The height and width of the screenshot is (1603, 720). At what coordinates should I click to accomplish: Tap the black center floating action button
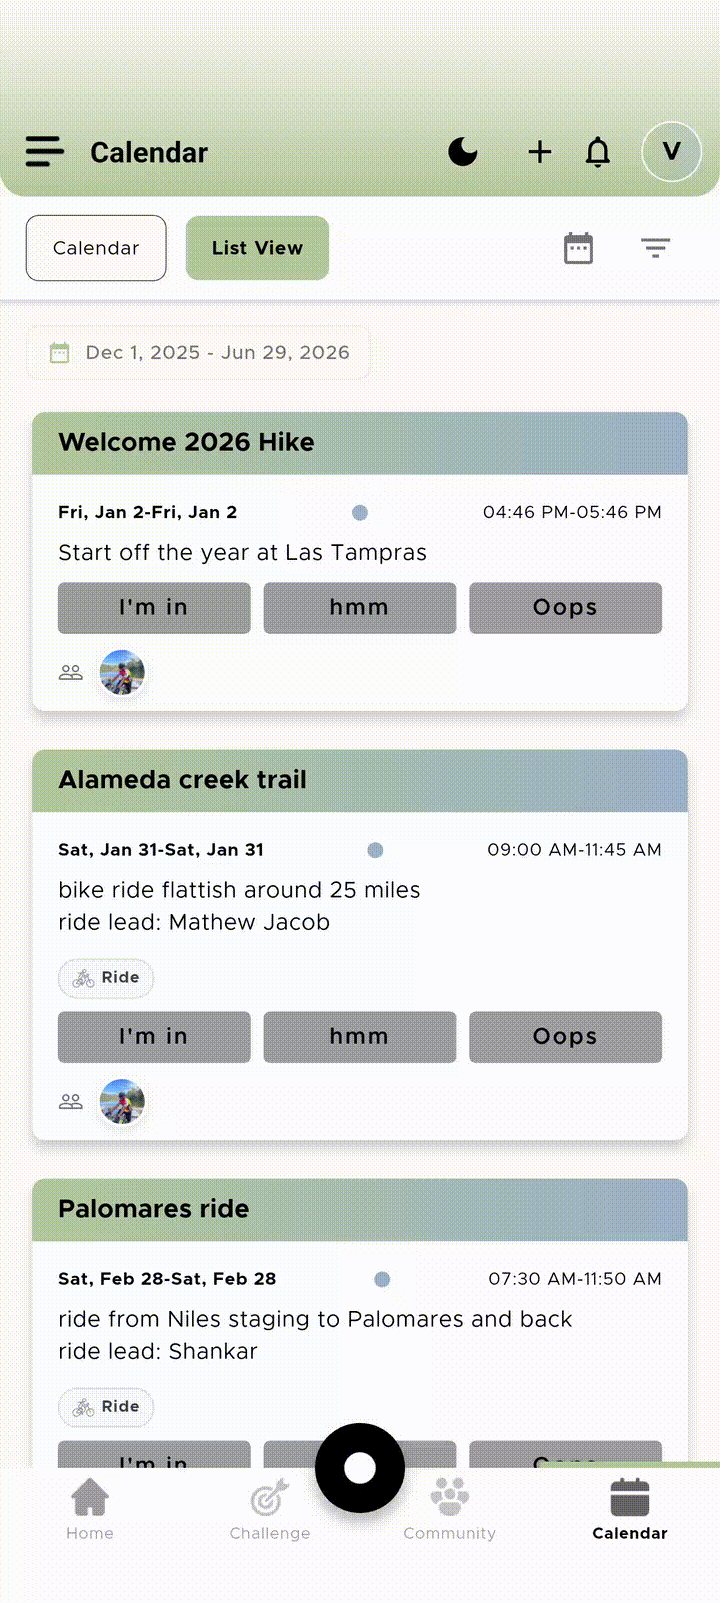360,1468
